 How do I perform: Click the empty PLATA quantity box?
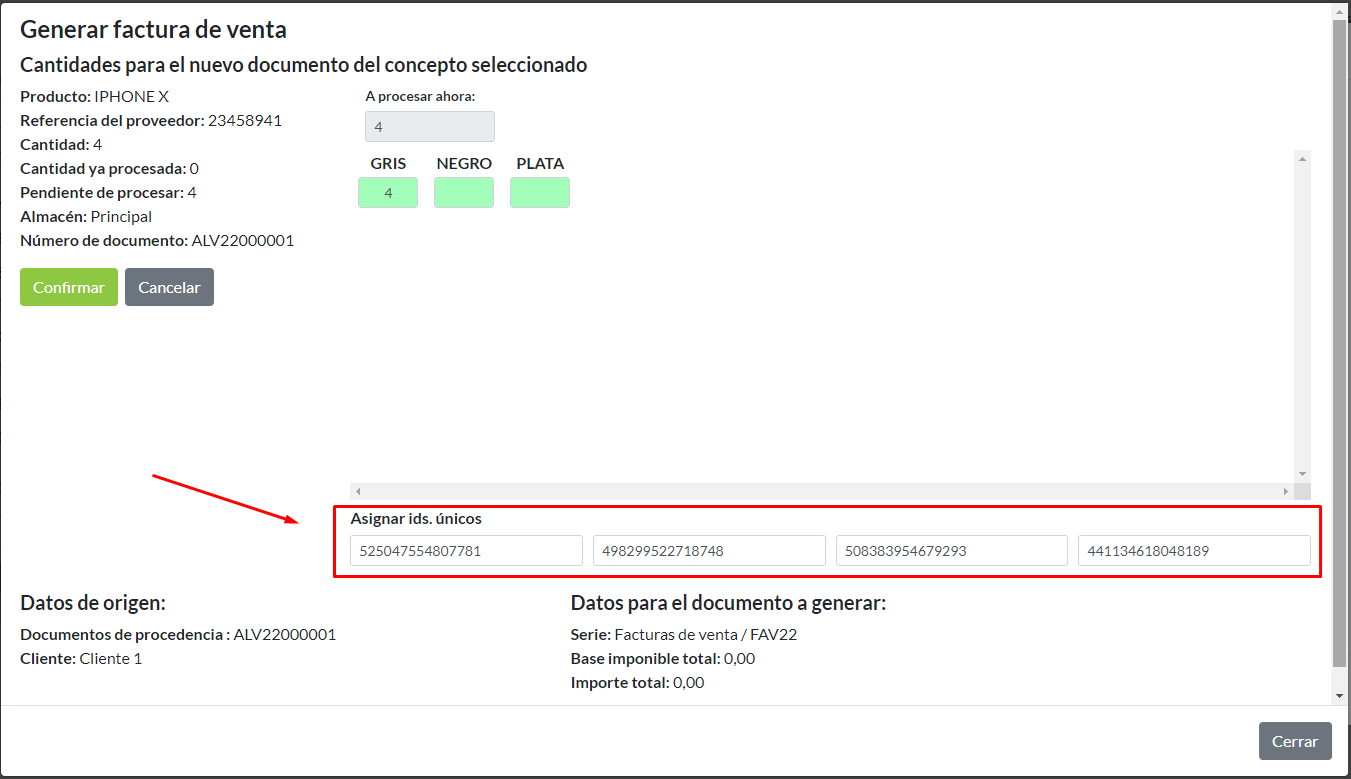point(540,193)
